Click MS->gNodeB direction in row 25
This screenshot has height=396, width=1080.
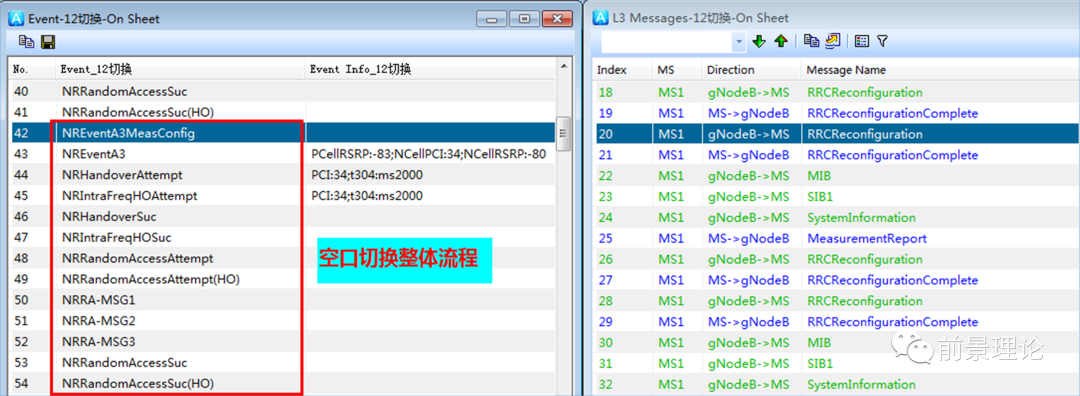[x=748, y=238]
